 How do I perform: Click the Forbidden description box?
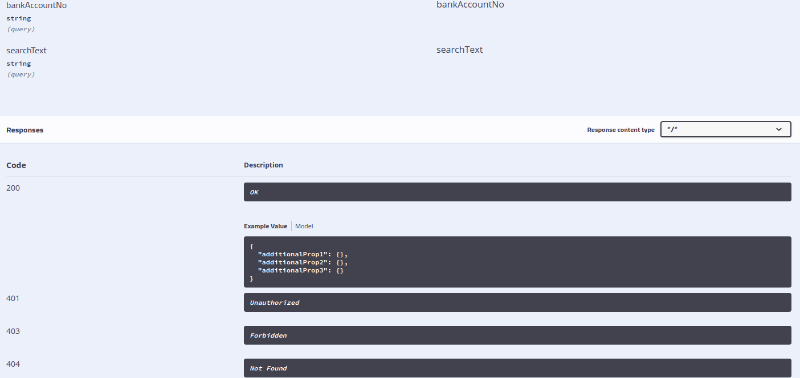[x=517, y=336]
